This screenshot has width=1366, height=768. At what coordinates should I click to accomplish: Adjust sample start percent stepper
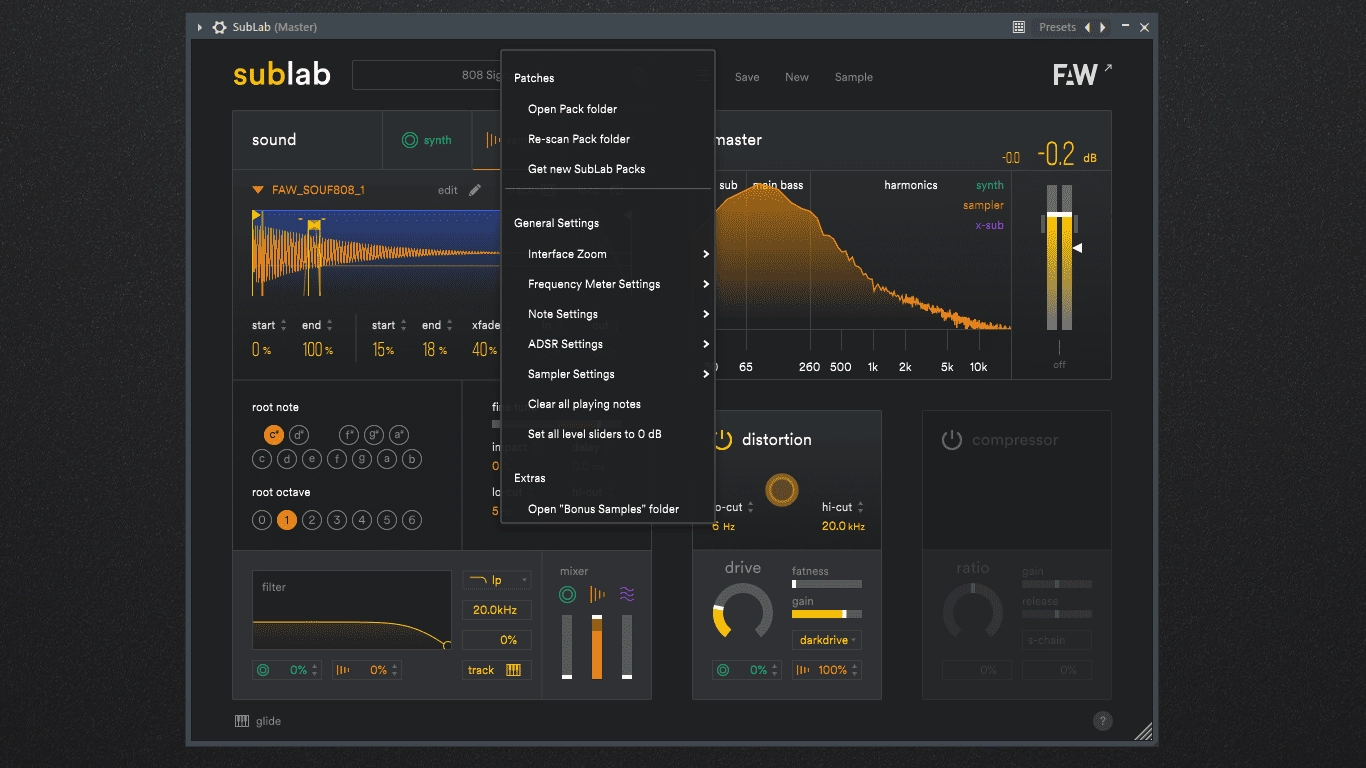[283, 325]
